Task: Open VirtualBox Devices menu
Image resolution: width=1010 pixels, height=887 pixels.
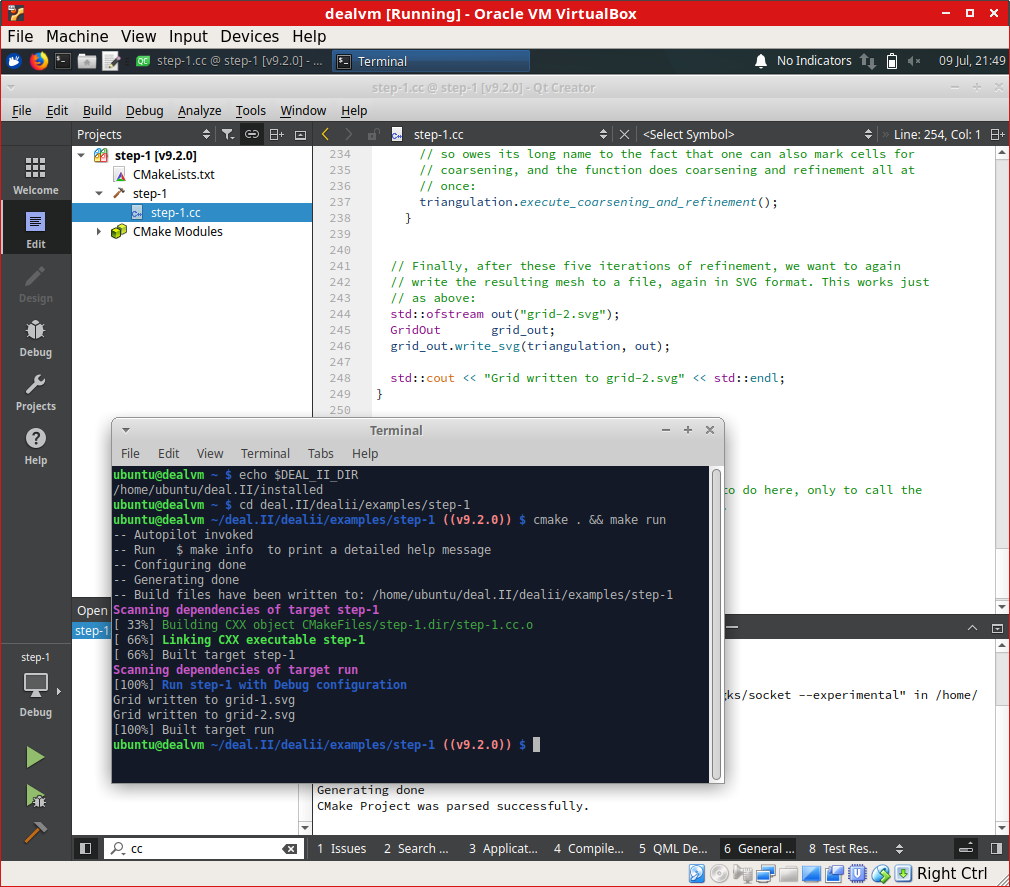Action: pos(249,37)
